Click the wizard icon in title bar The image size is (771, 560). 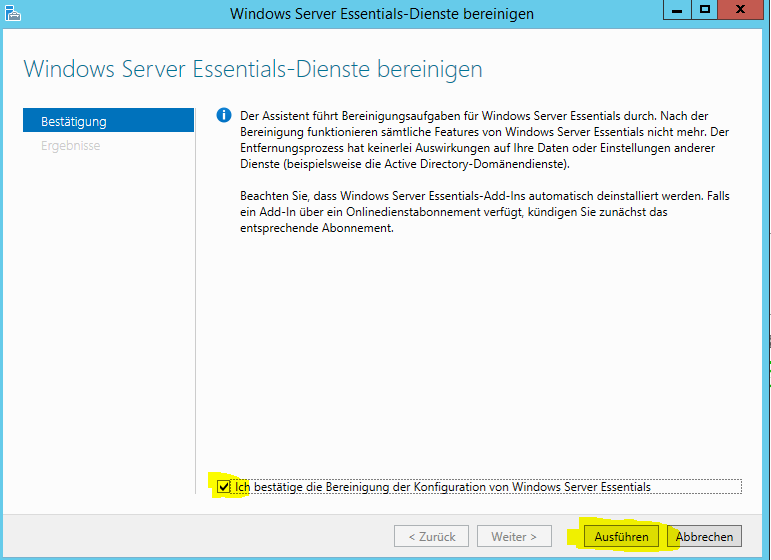coord(11,13)
